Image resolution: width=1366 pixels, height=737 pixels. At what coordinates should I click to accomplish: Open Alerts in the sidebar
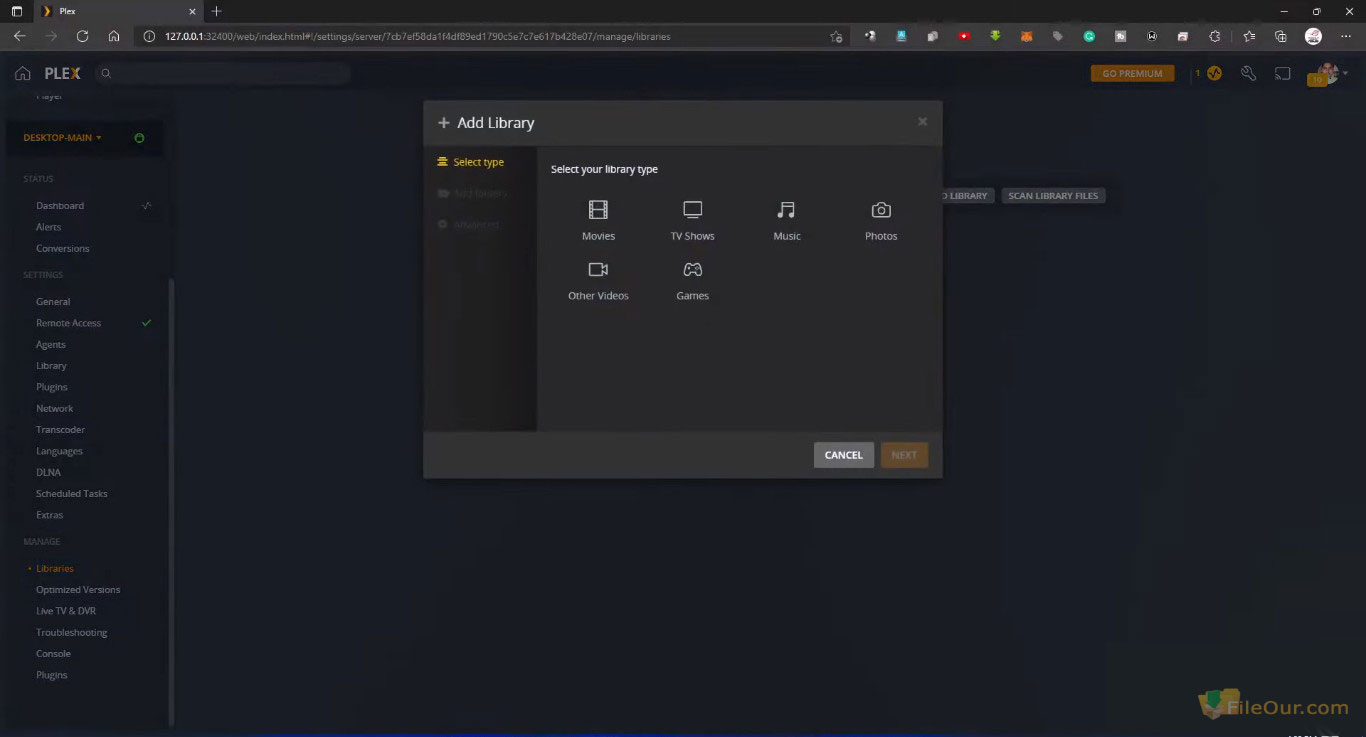click(x=48, y=227)
